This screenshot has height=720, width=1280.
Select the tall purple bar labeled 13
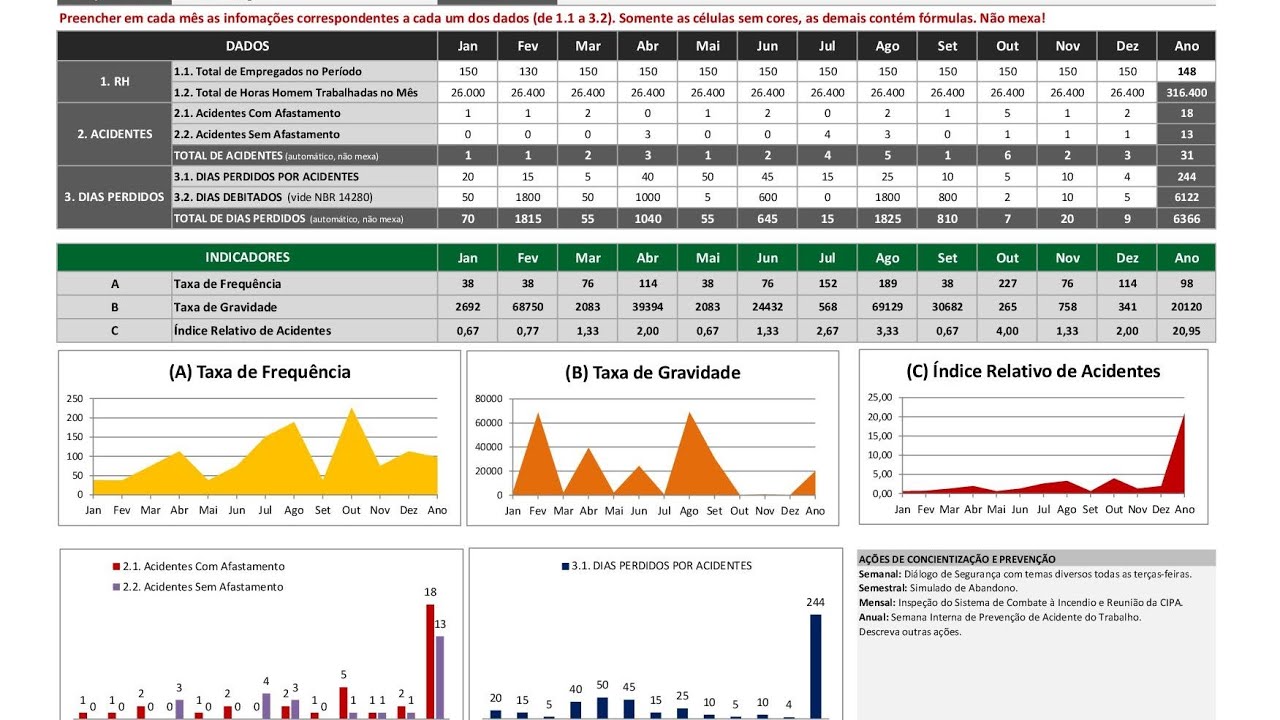click(x=440, y=677)
